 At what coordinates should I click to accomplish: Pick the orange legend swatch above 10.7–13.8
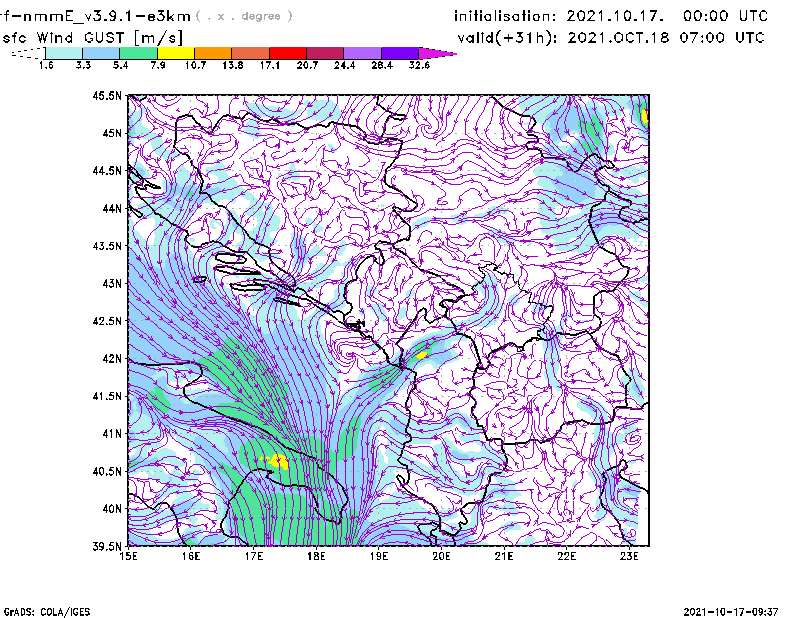(213, 53)
